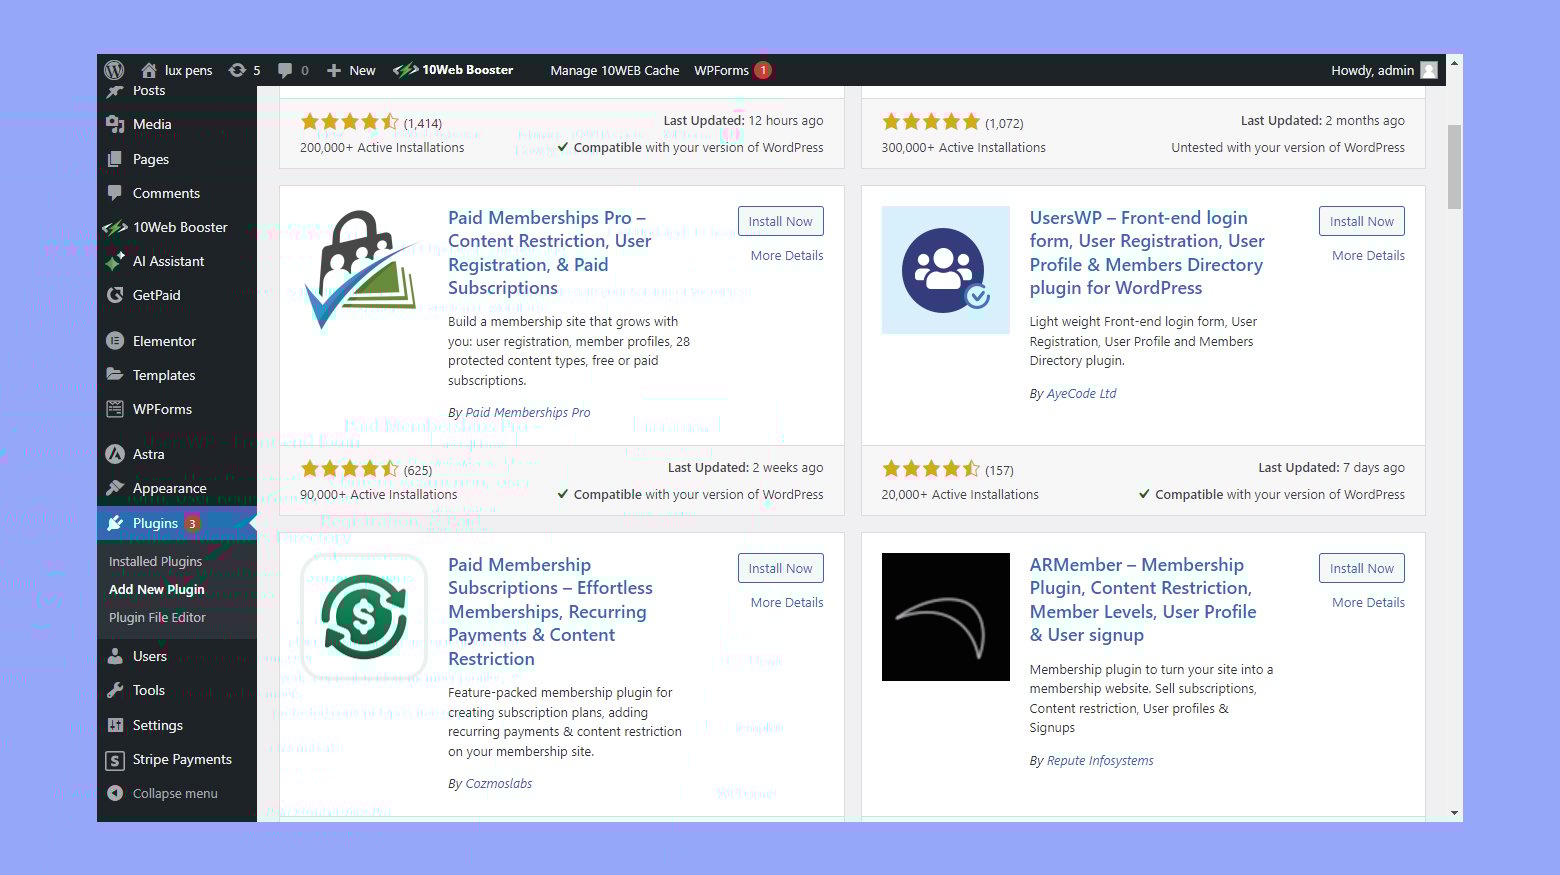
Task: Click the UsersWP plugin icon
Action: [x=945, y=270]
